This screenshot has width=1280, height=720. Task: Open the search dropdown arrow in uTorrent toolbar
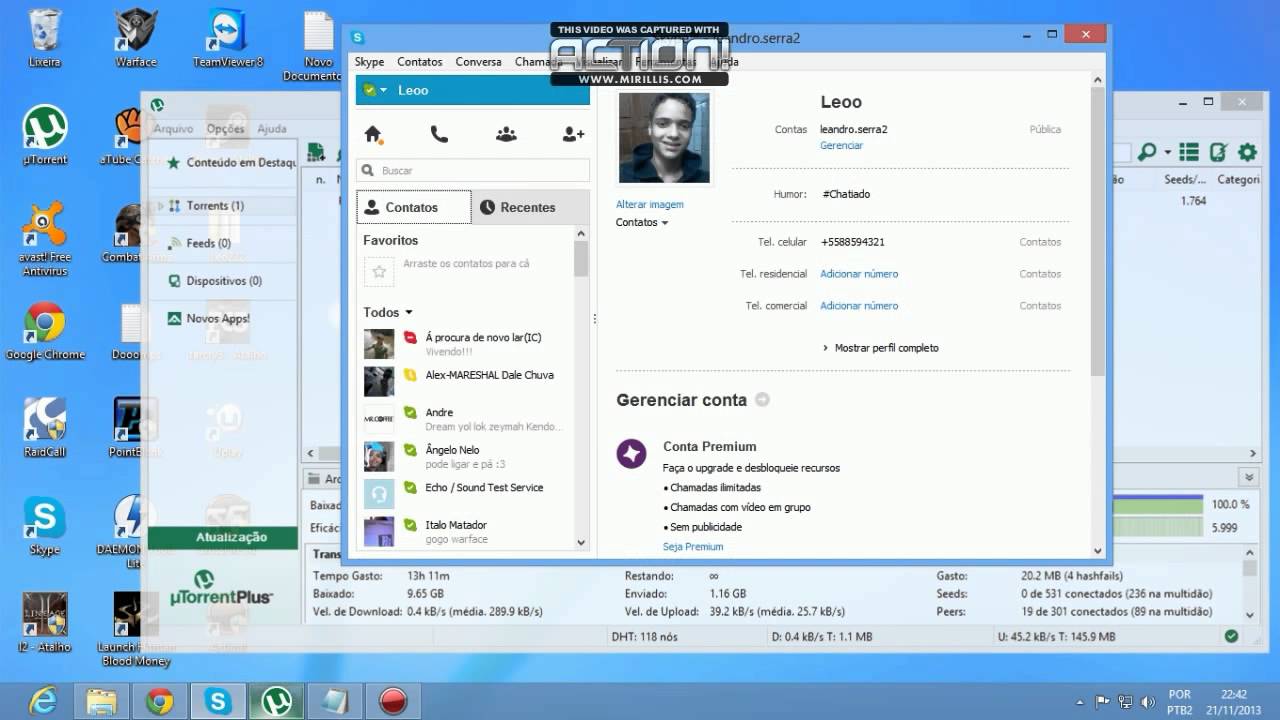click(1166, 153)
